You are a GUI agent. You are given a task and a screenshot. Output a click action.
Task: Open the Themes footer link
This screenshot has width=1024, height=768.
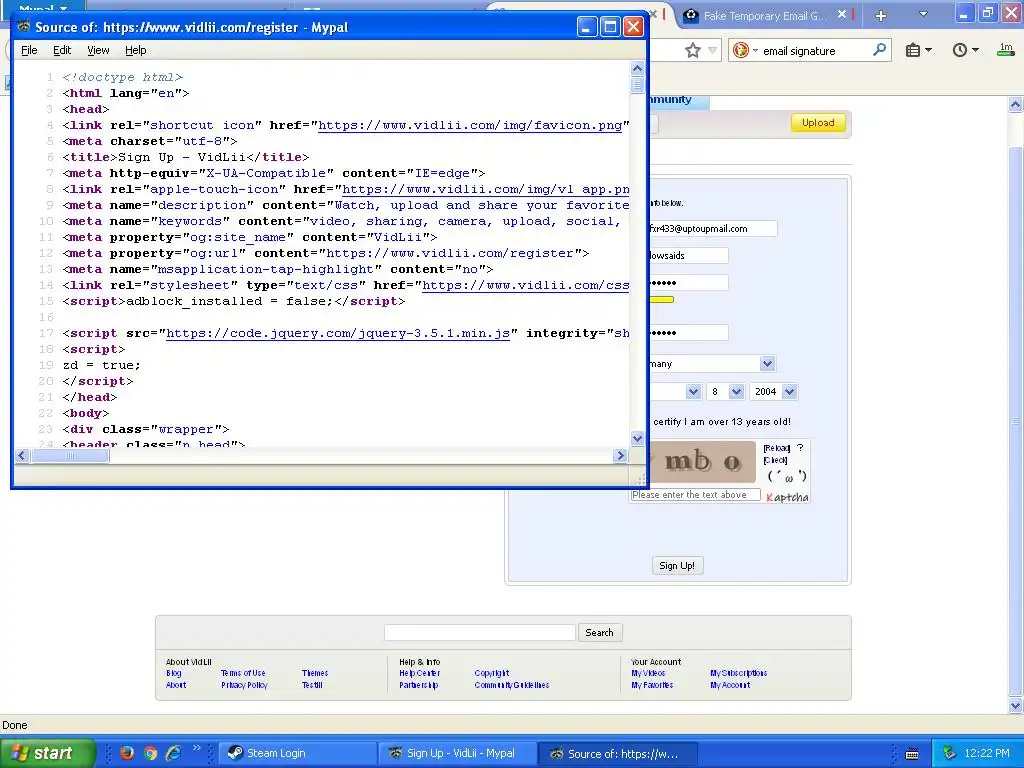(315, 673)
